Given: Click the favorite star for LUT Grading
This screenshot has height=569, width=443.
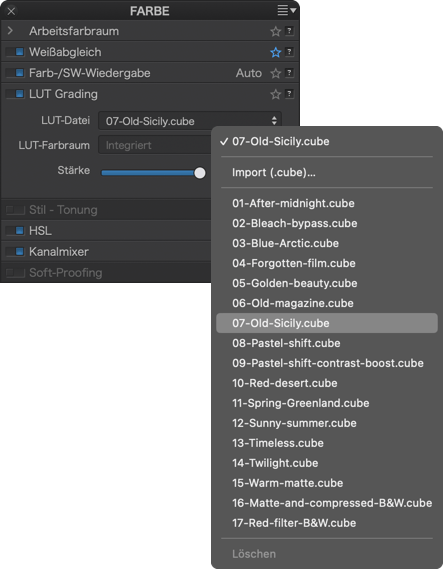Looking at the screenshot, I should pos(276,94).
